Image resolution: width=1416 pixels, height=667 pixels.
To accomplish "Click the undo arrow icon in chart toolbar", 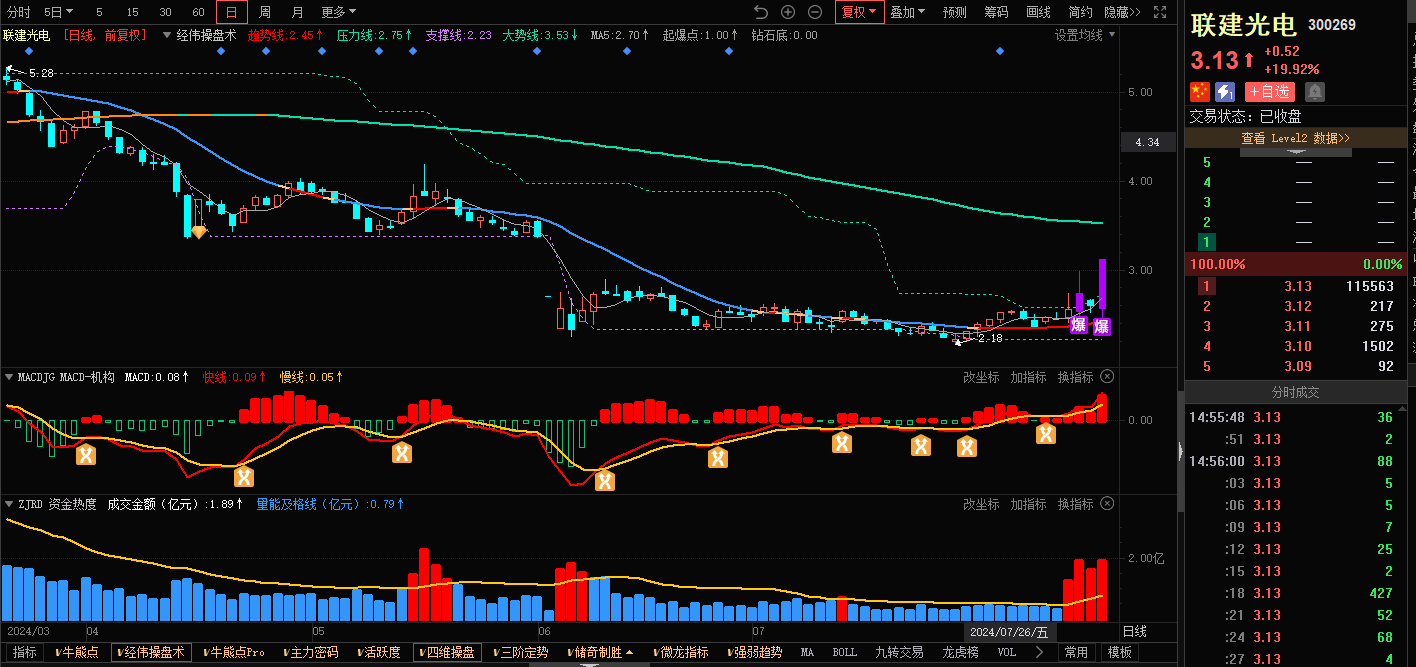I will pos(761,12).
